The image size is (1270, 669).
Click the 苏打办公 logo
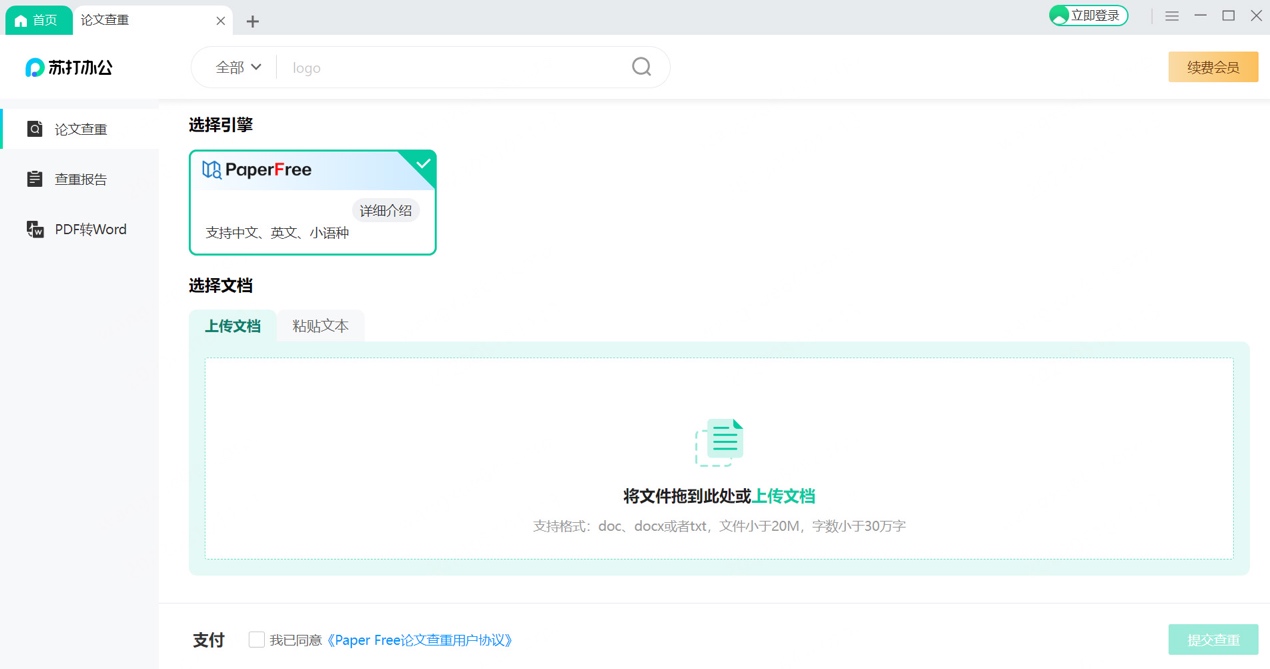[69, 67]
